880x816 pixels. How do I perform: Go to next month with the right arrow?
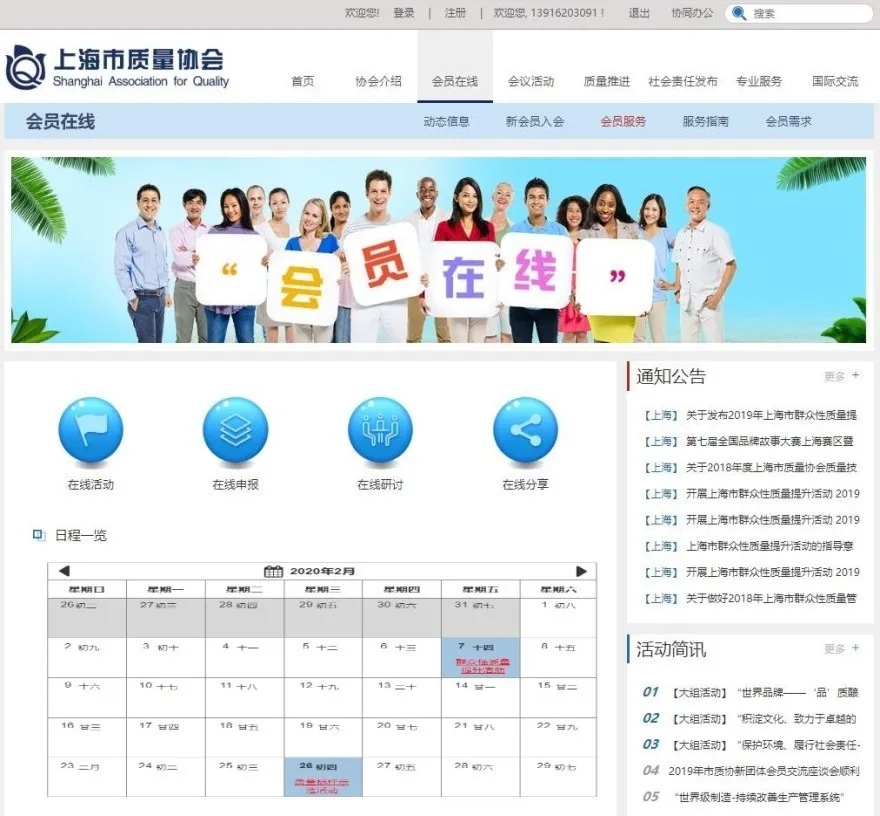click(583, 570)
